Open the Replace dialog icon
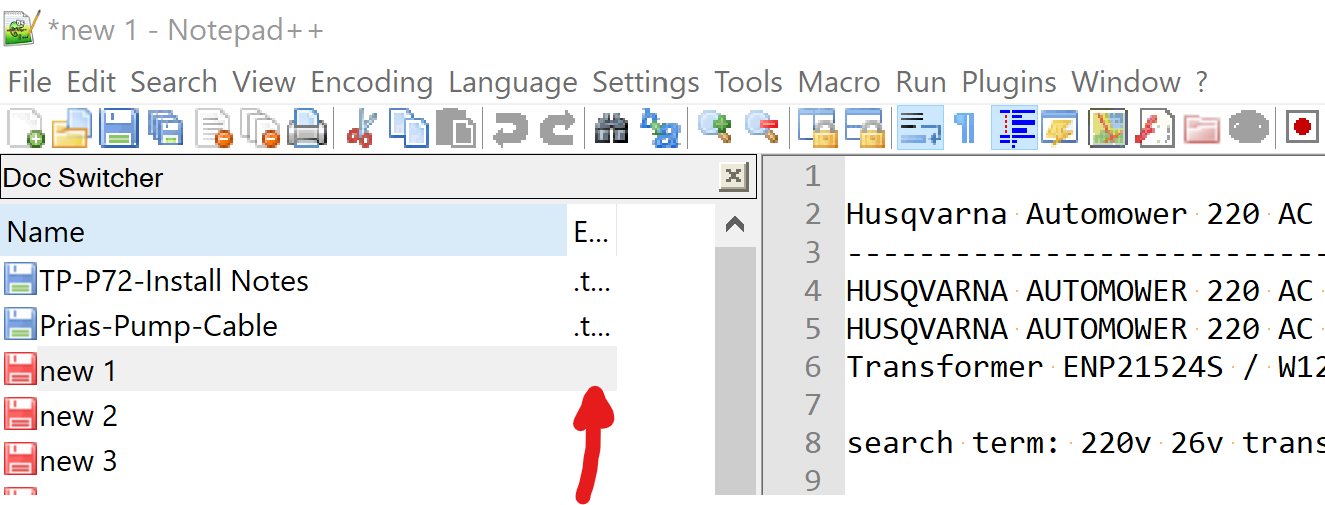The height and width of the screenshot is (505, 1325). 659,128
